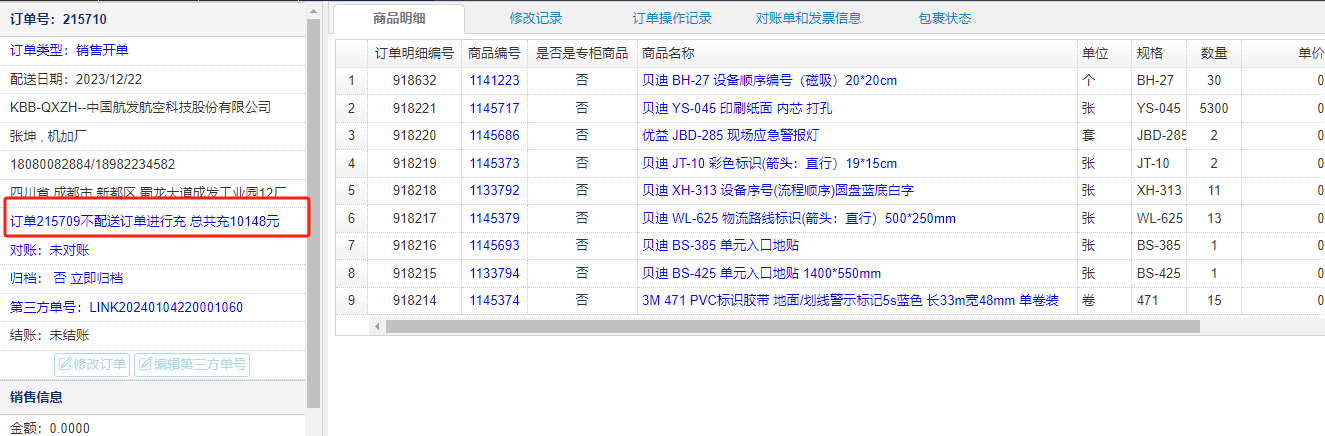Viewport: 1325px width, 436px height.
Task: Click the 单位 column header
Action: [1102, 53]
